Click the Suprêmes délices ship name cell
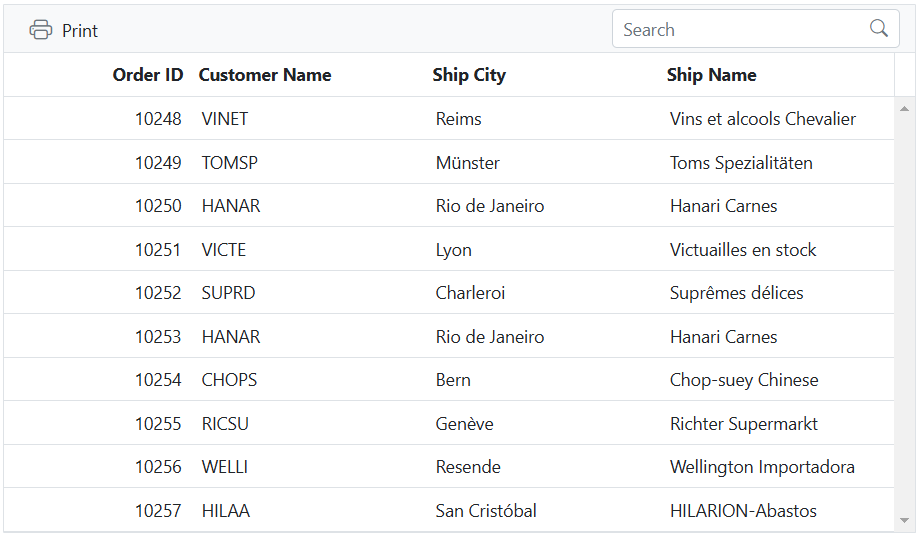 click(x=737, y=293)
